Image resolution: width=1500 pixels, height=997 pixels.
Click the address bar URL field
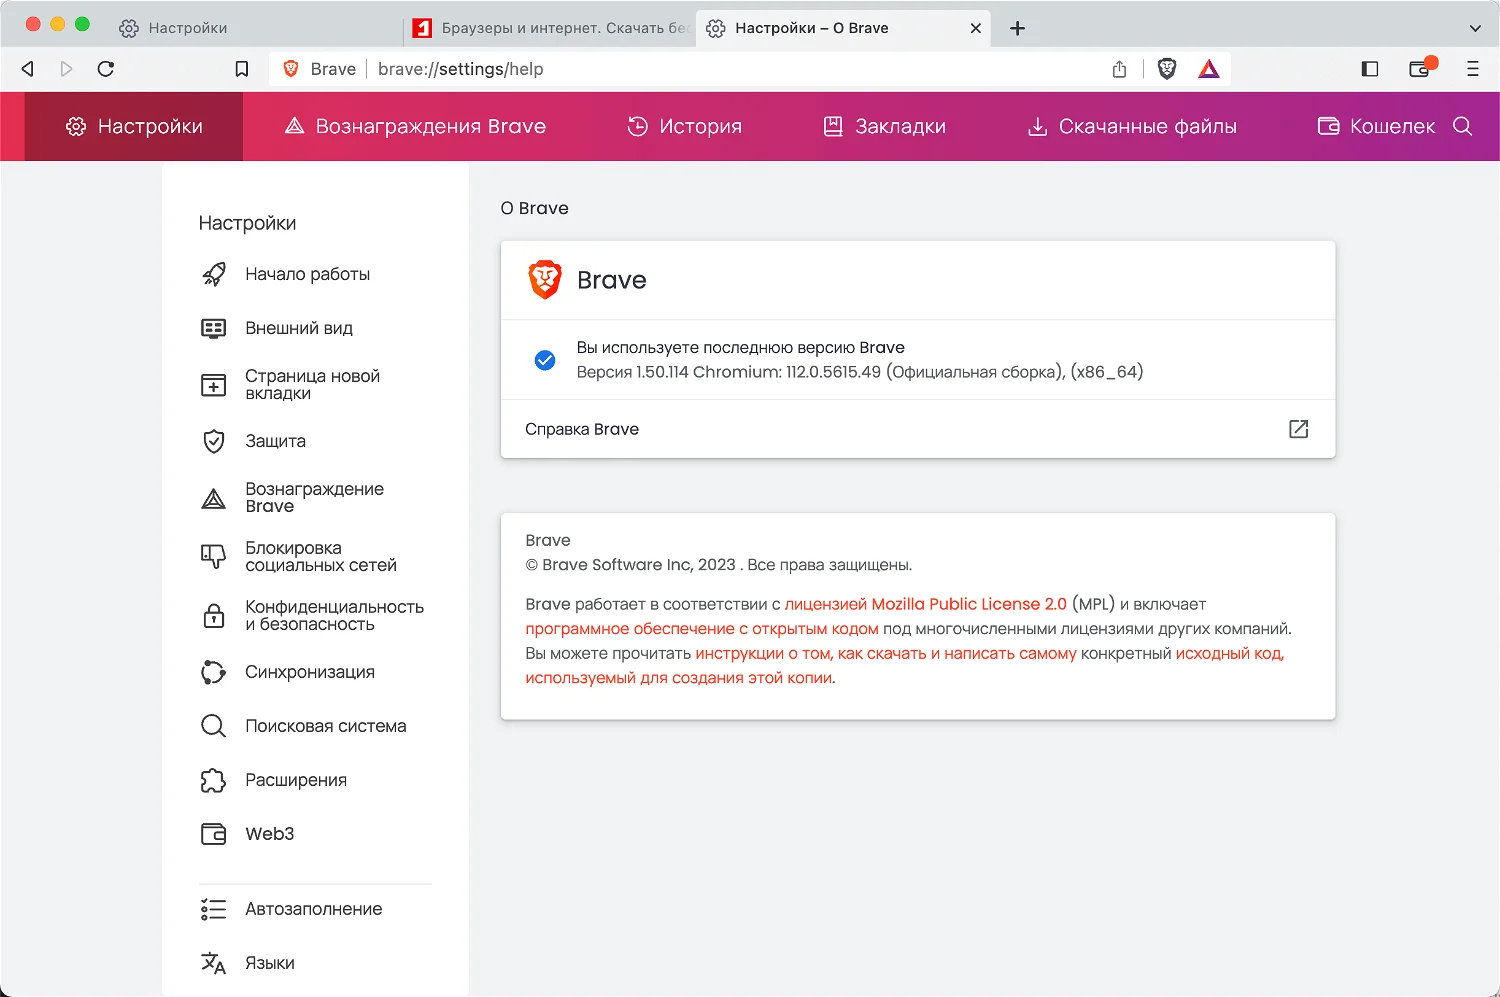(700, 69)
